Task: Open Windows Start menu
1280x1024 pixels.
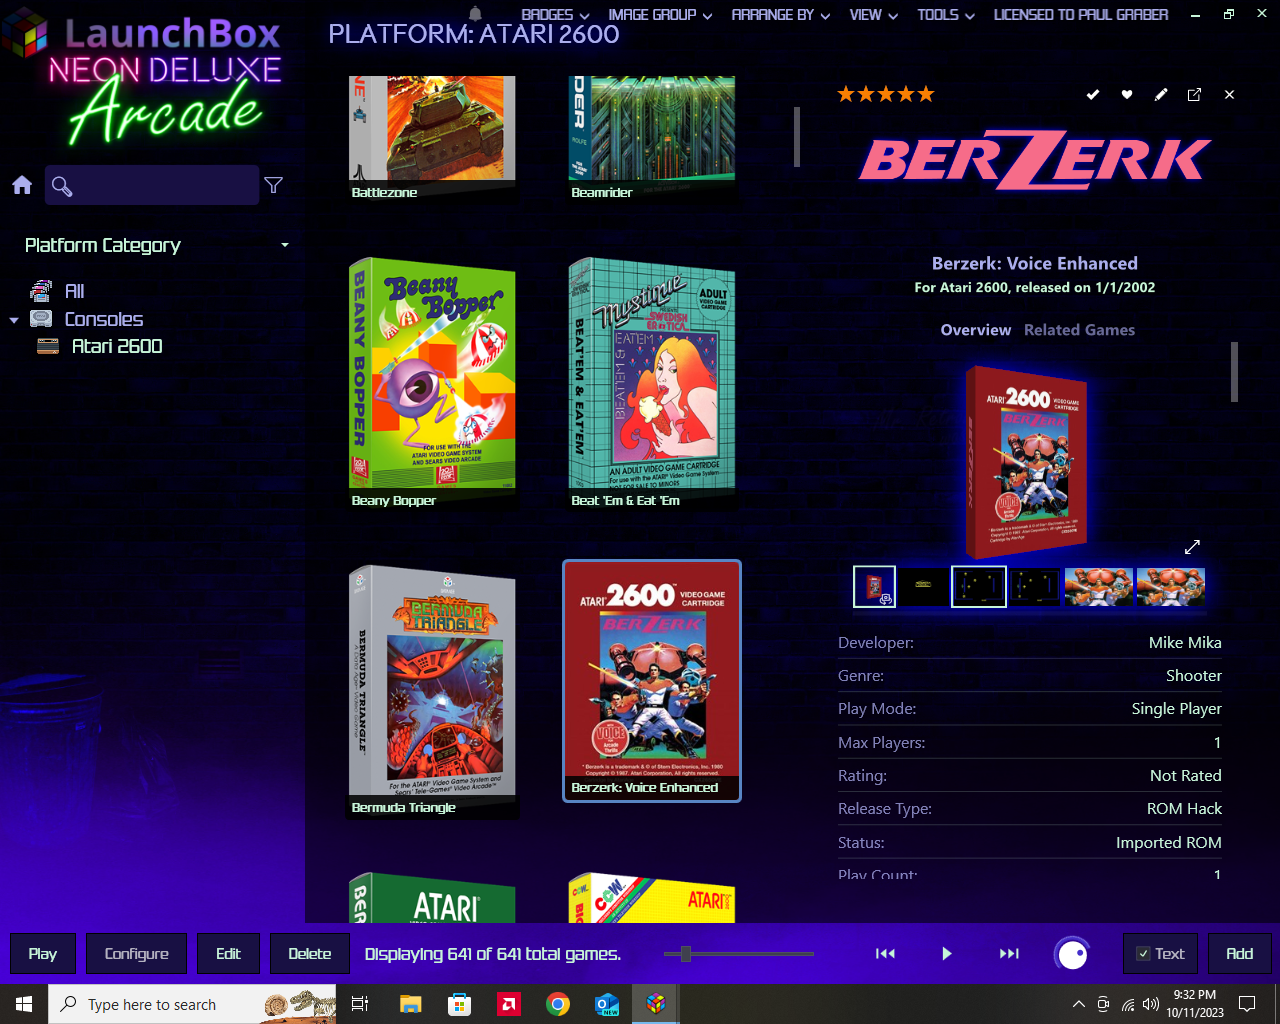Action: click(x=24, y=1004)
